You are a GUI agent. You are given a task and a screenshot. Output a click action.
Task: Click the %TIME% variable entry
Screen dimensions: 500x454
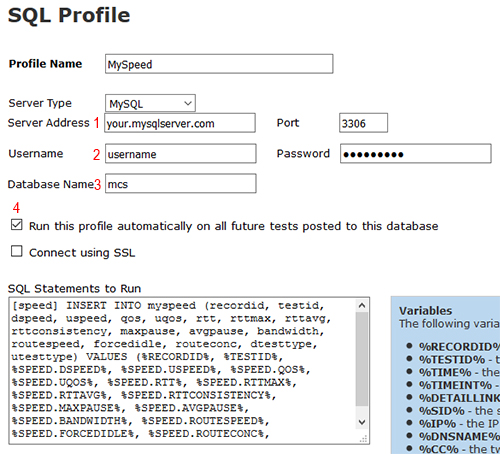point(459,372)
